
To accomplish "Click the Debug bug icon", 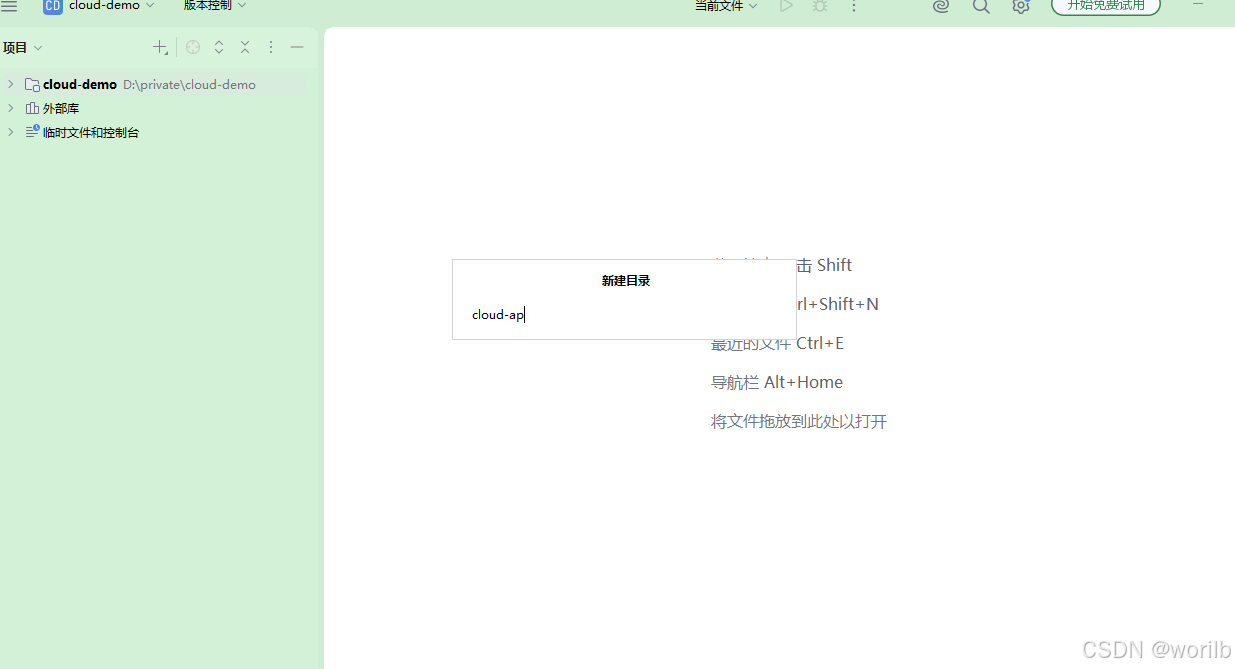I will pyautogui.click(x=820, y=6).
